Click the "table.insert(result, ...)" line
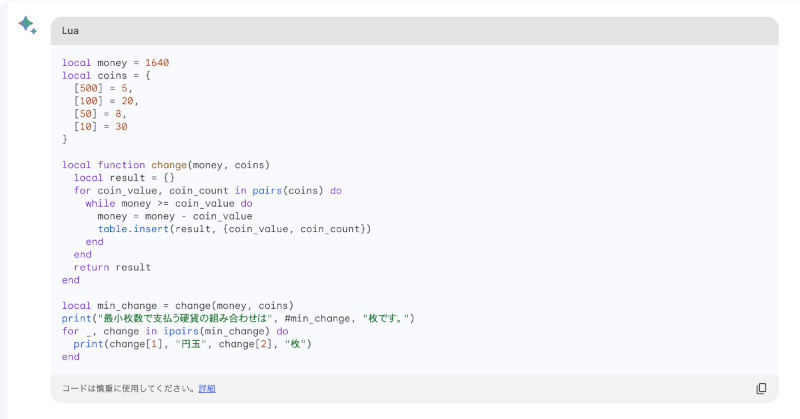This screenshot has width=800, height=419. (234, 229)
